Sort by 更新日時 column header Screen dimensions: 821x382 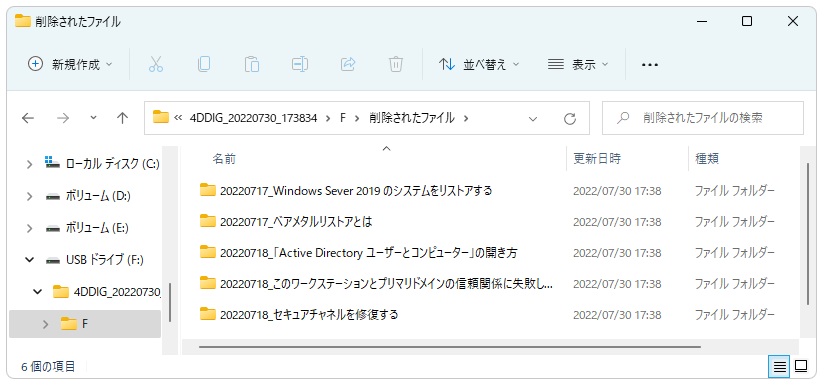tap(597, 159)
